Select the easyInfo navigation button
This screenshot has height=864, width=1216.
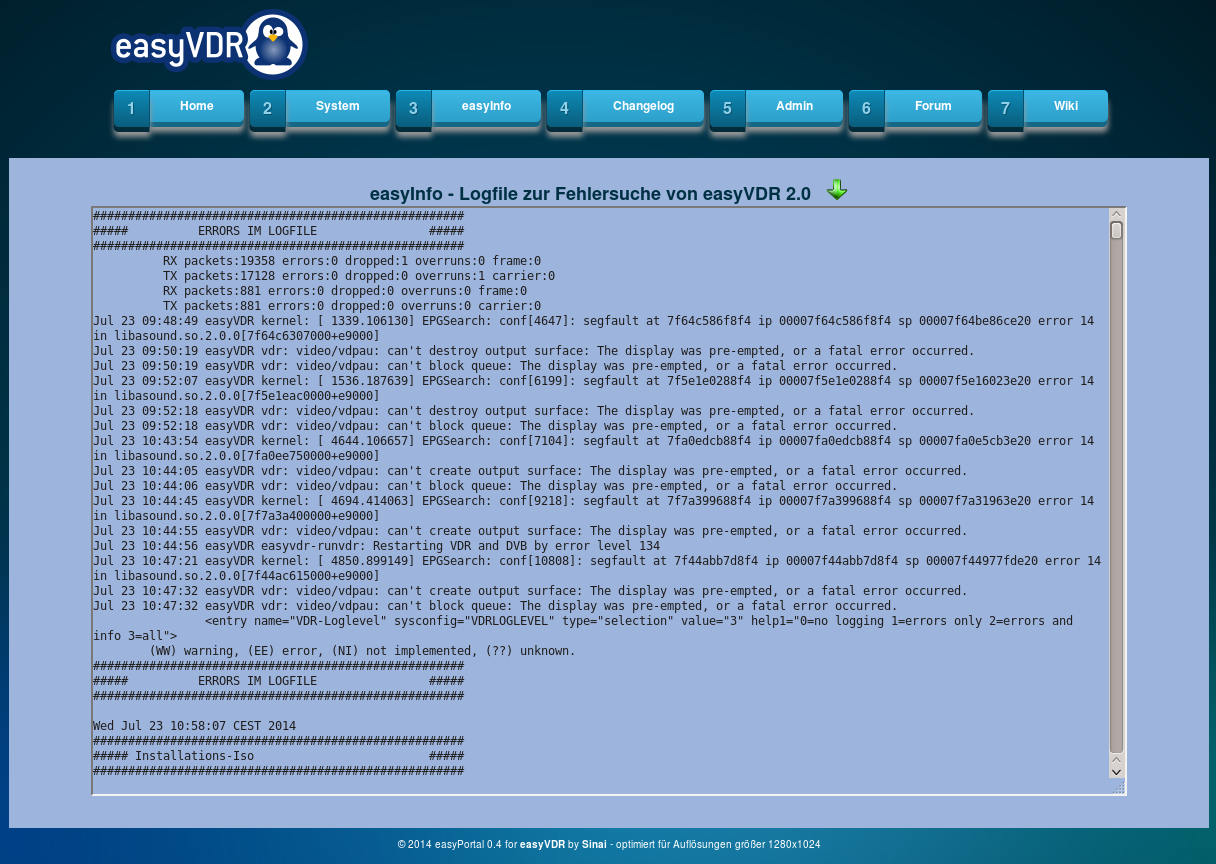click(486, 106)
